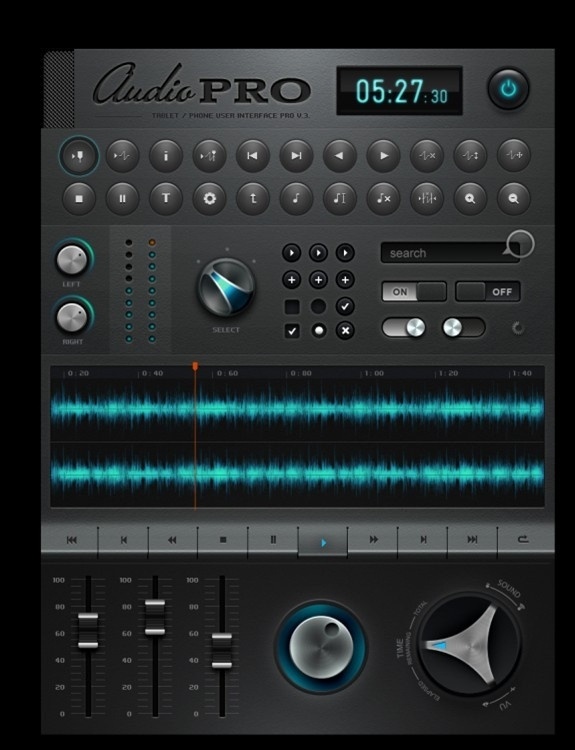Click the round right-arrow play button

(383, 156)
